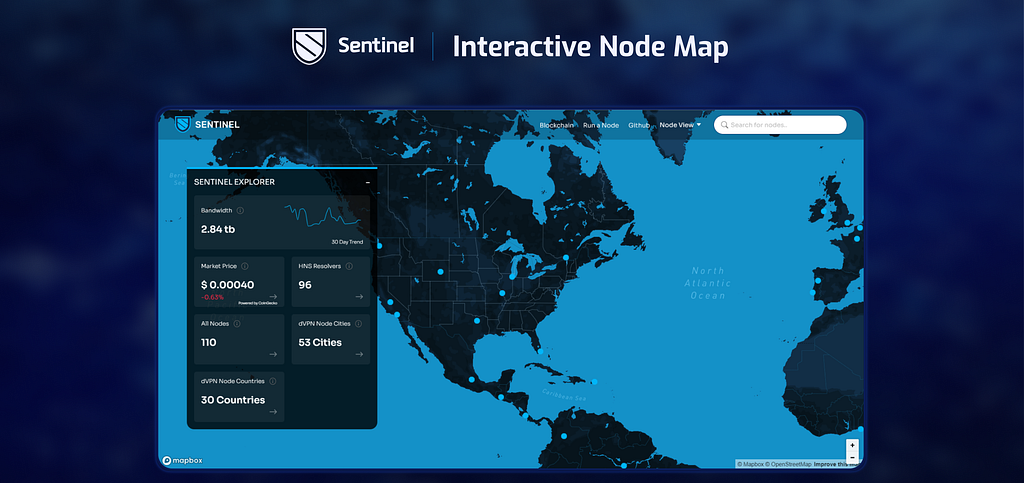Open Market Price details arrow

(x=273, y=296)
